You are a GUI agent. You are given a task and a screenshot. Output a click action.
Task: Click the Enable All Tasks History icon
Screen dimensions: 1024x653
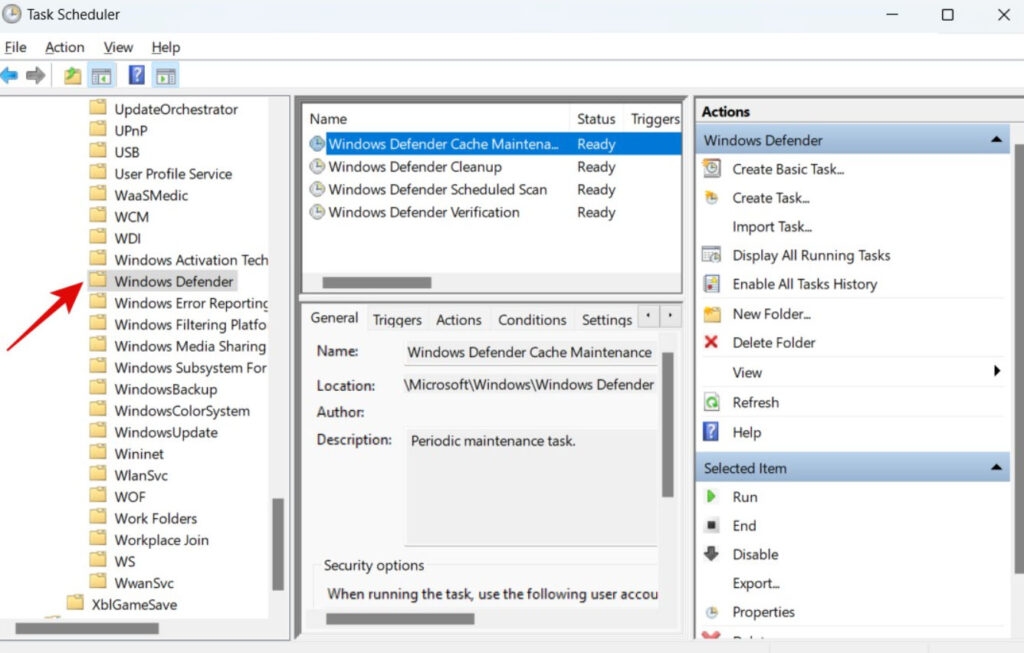[711, 283]
